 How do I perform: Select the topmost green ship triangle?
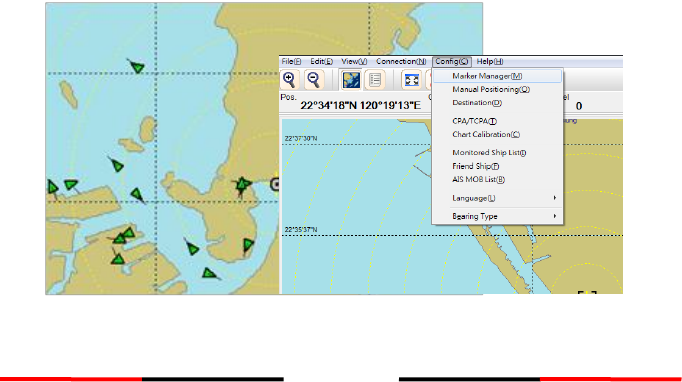[x=137, y=67]
